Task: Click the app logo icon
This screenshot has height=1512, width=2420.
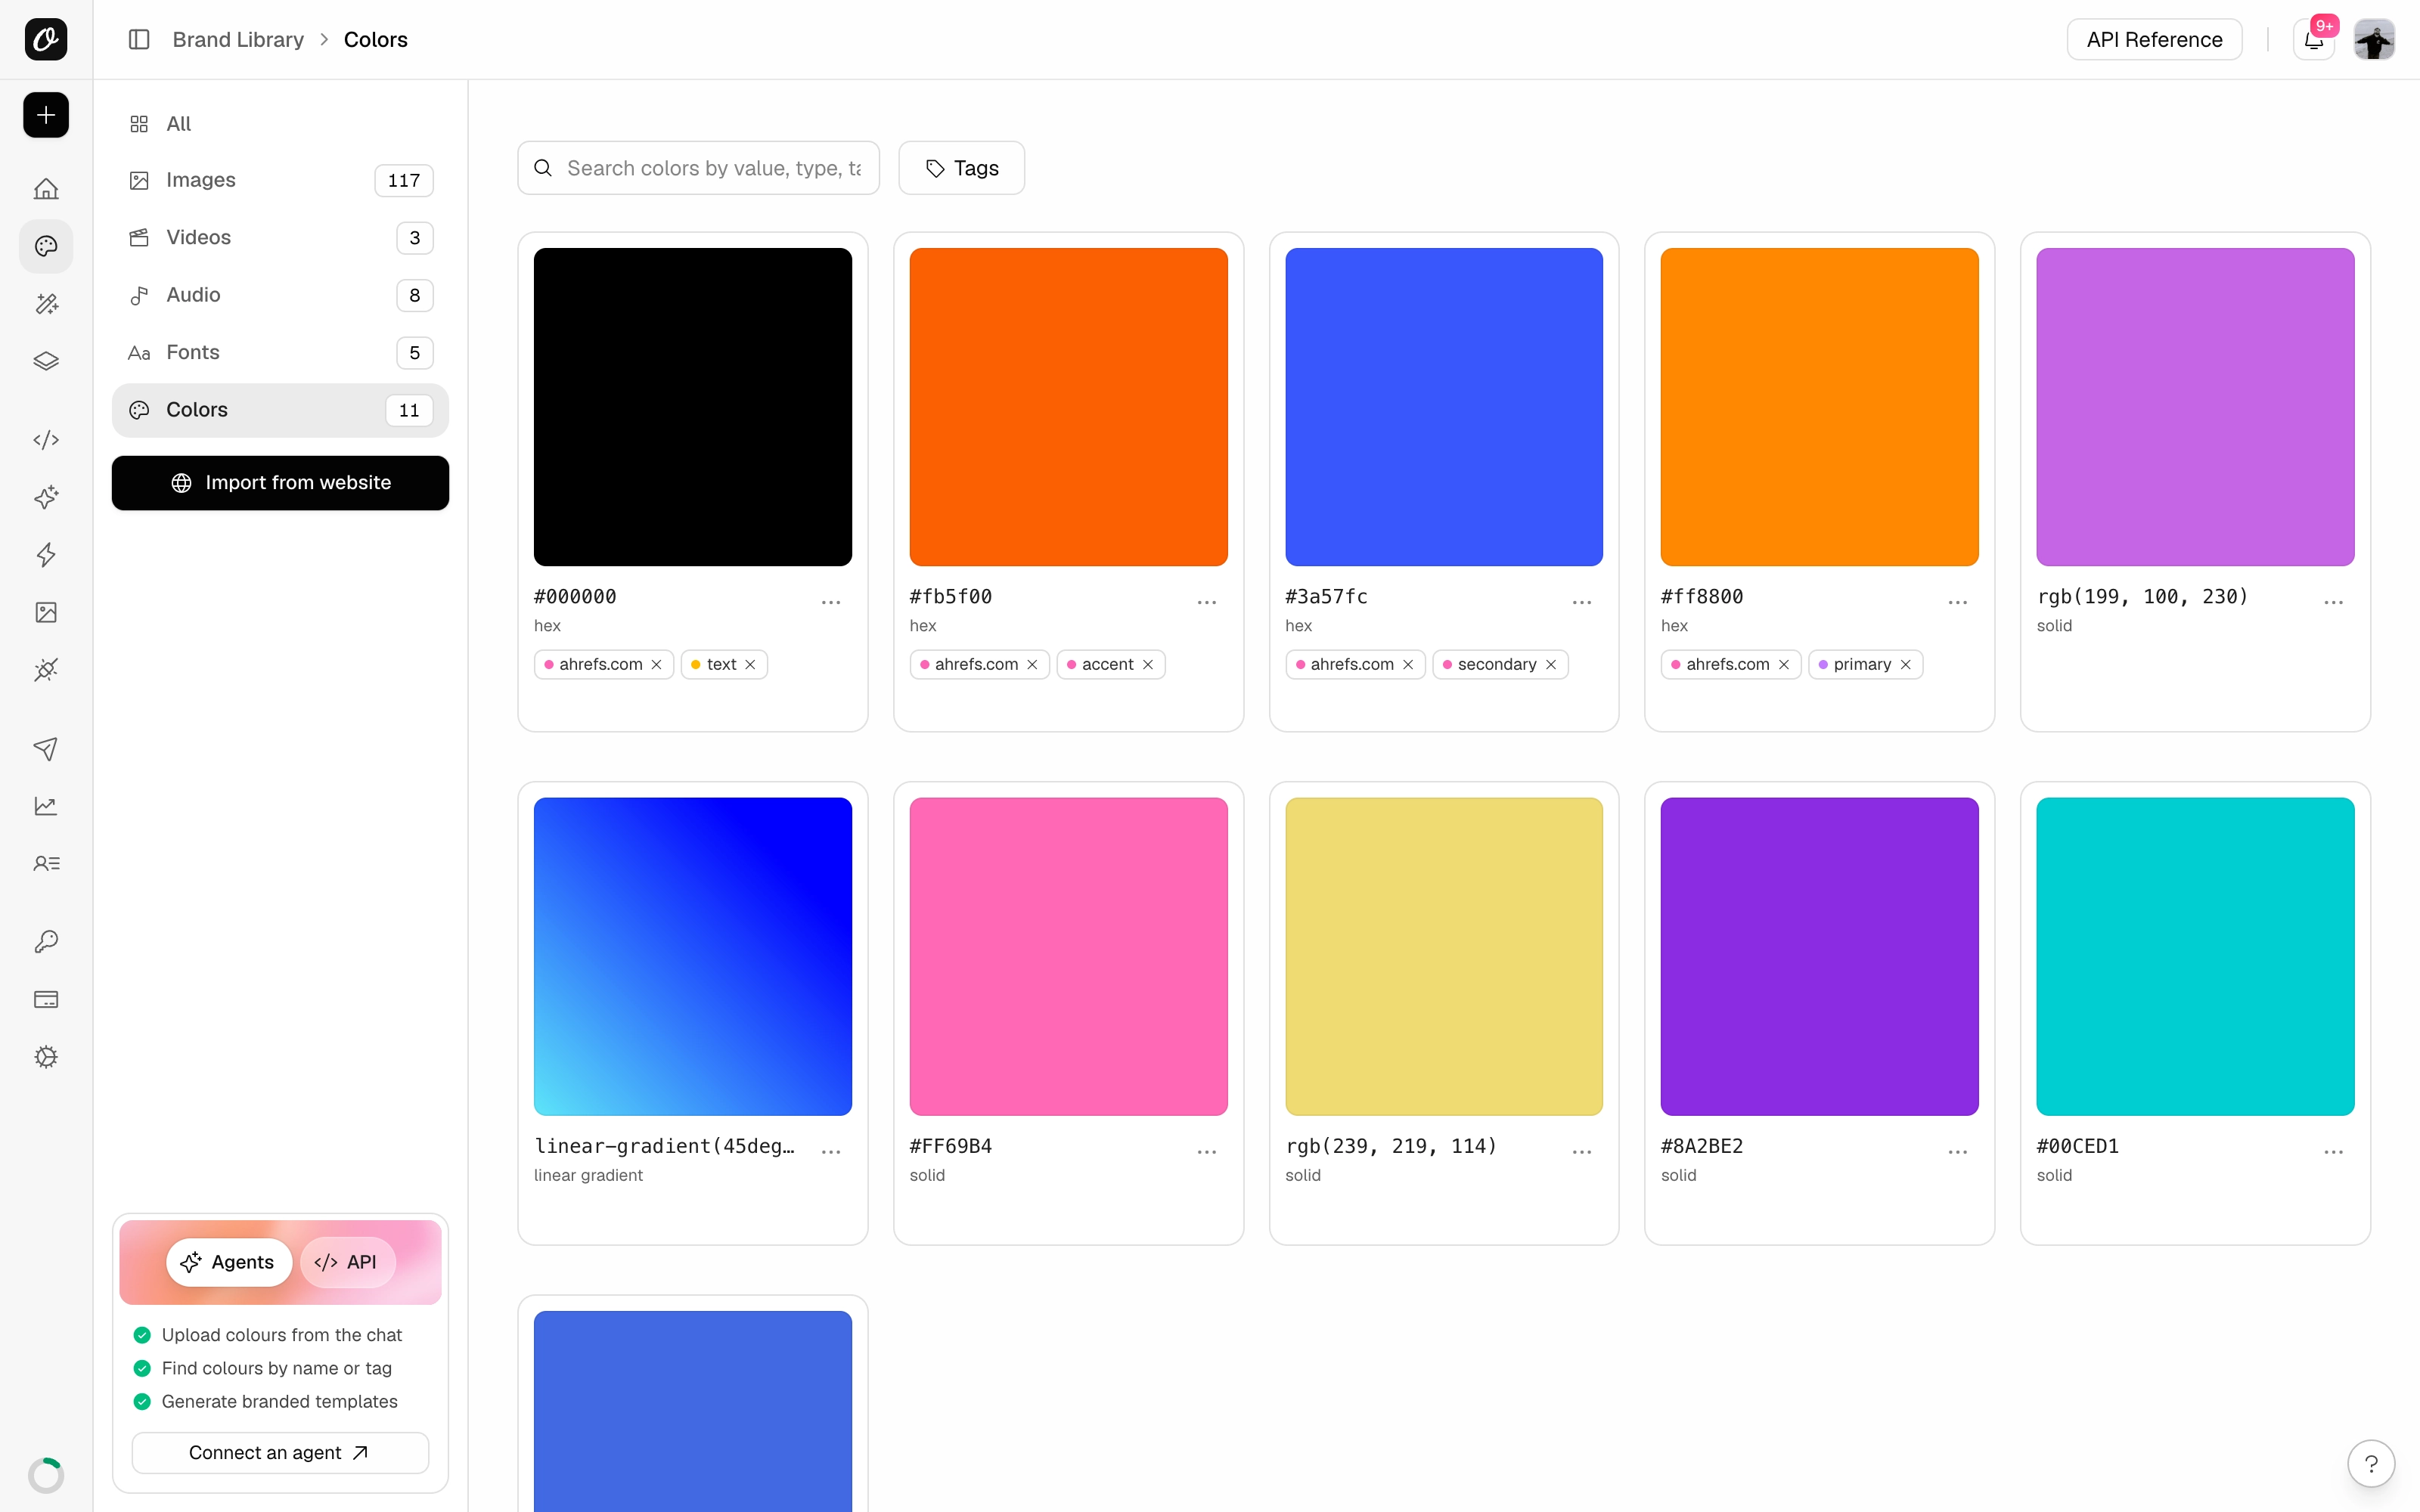Action: pos(46,39)
